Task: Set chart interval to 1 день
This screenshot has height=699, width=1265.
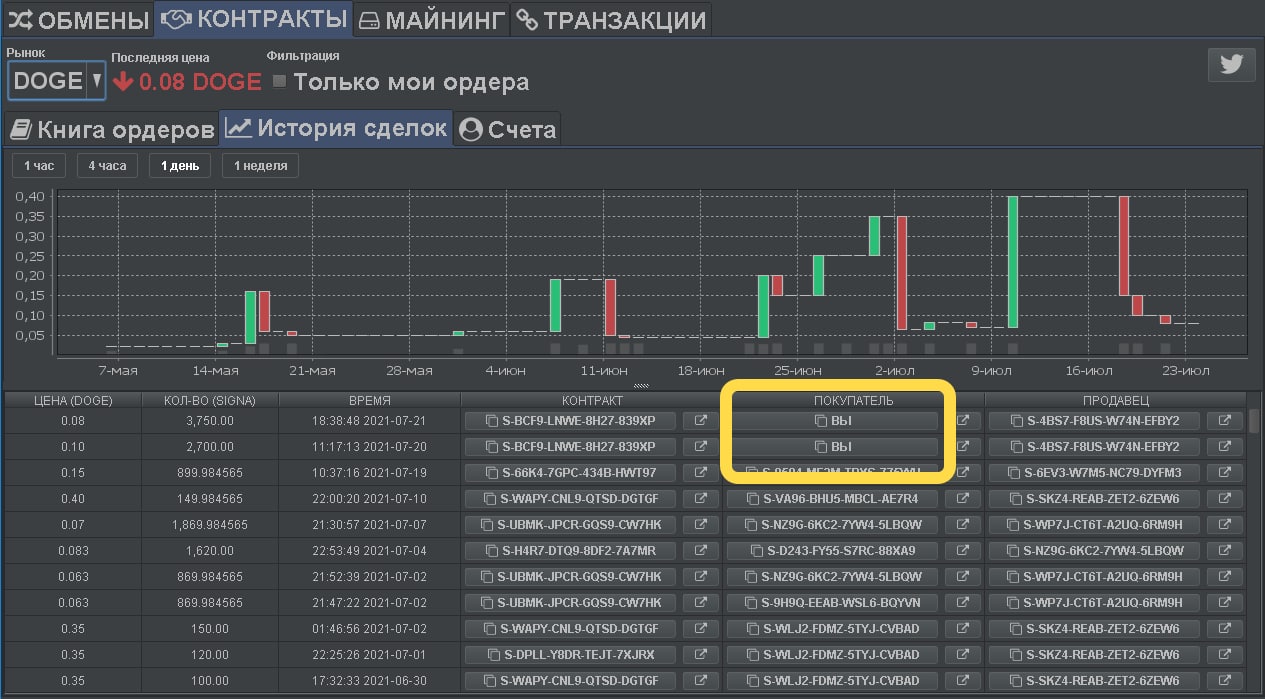Action: pos(180,166)
